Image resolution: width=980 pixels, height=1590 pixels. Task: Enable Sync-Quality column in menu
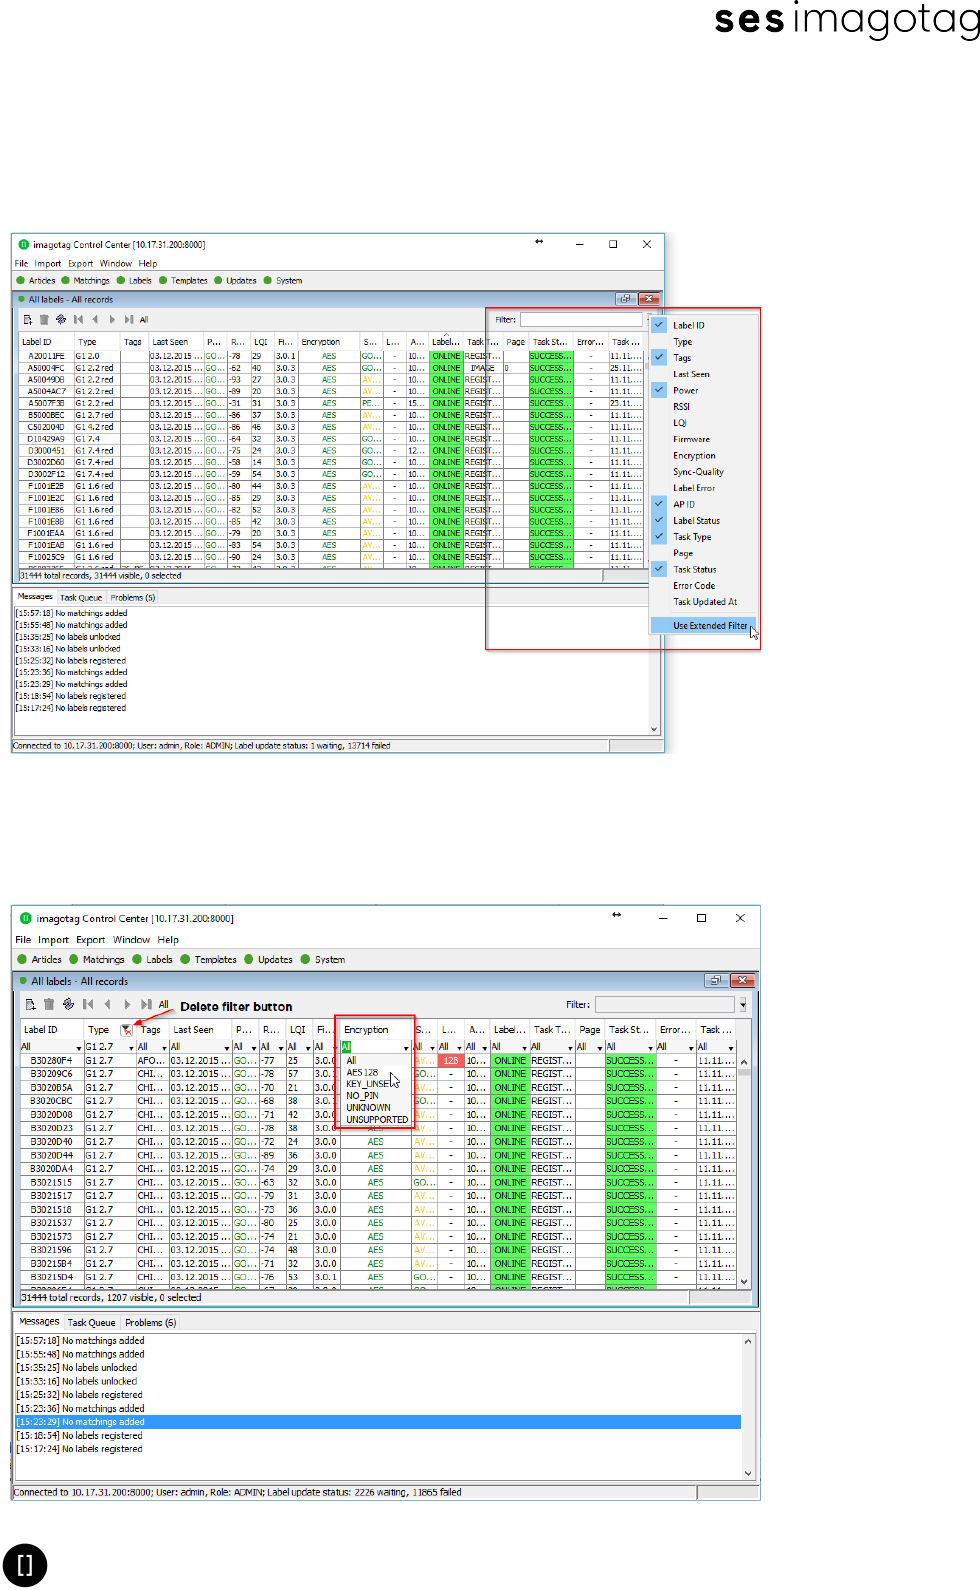[698, 472]
